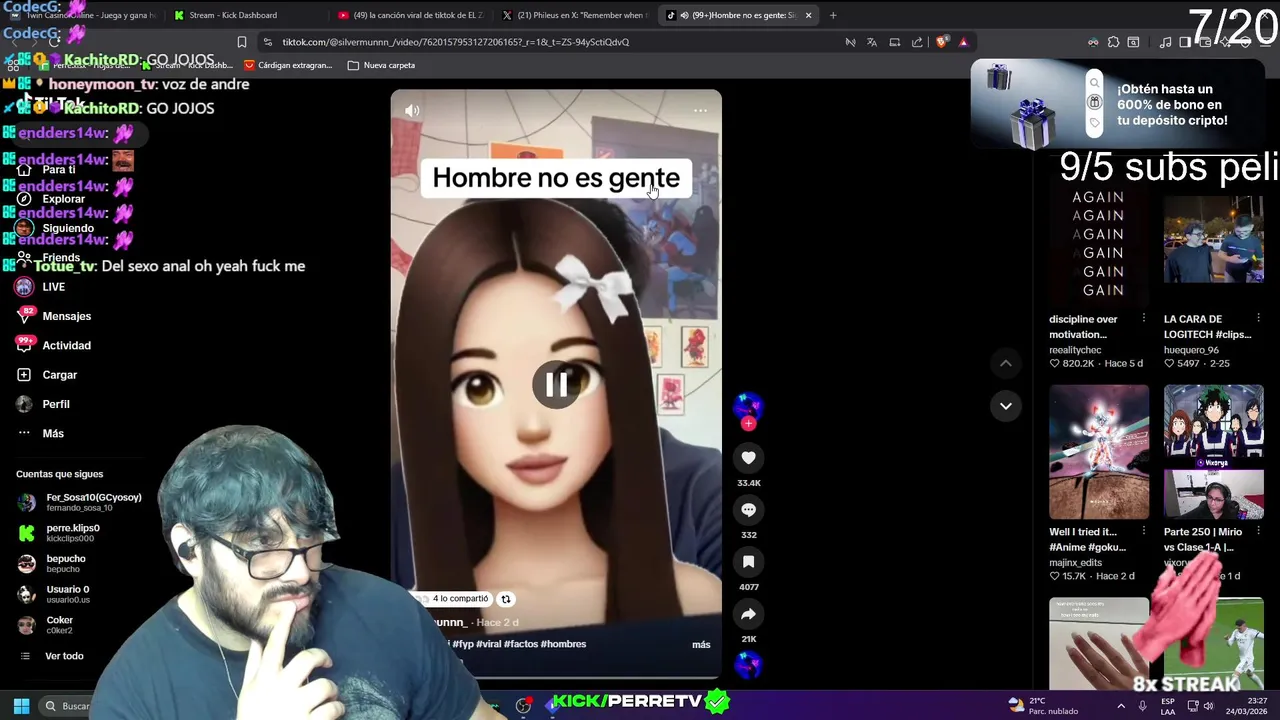Go to the previous video arrow
Screen dimensions: 1280x720
coord(1006,363)
